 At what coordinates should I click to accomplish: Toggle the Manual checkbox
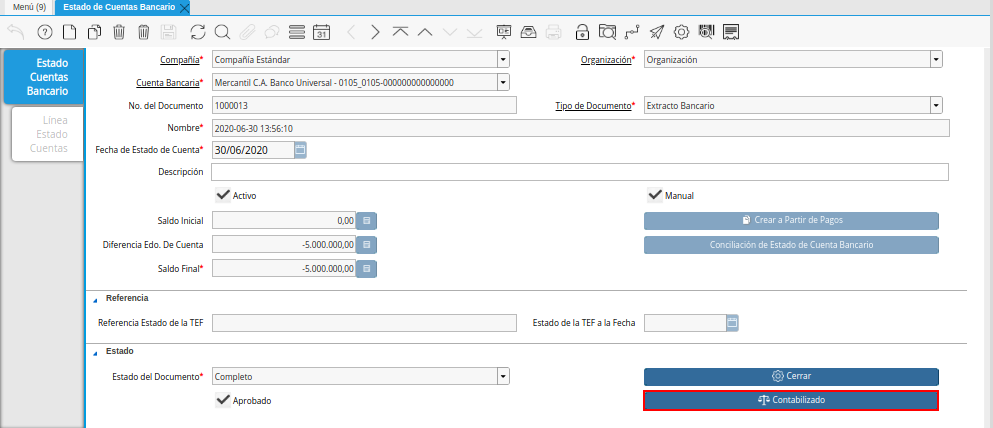(655, 195)
